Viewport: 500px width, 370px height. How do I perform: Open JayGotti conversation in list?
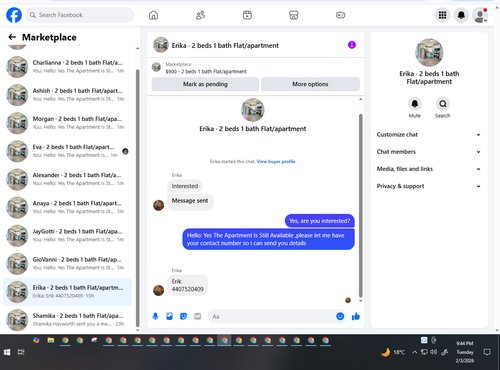click(x=67, y=235)
